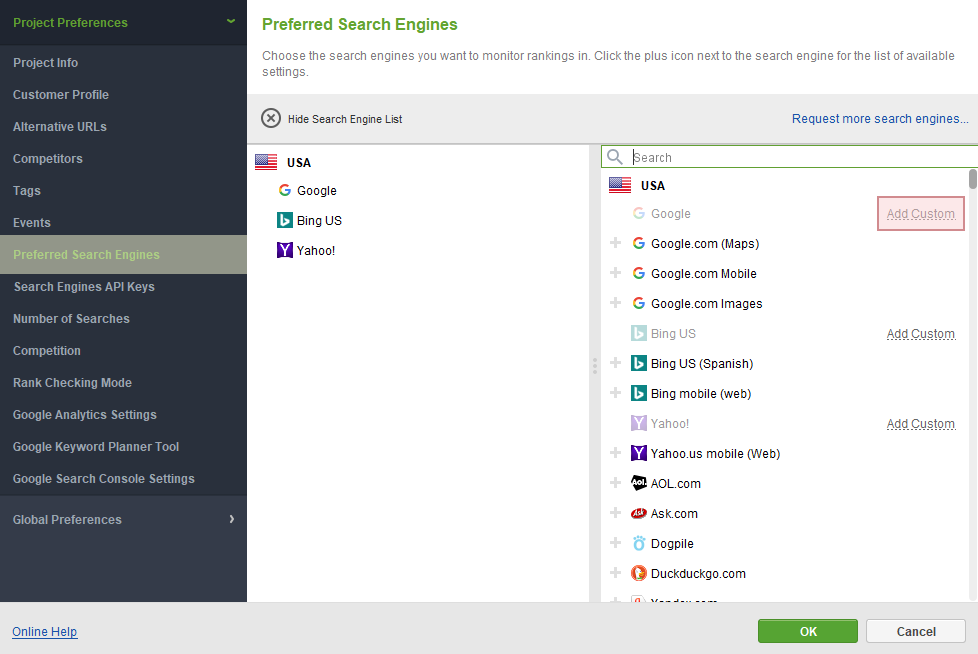Click the Duckduckgo.com search engine name
Image resolution: width=978 pixels, height=654 pixels.
[x=698, y=573]
